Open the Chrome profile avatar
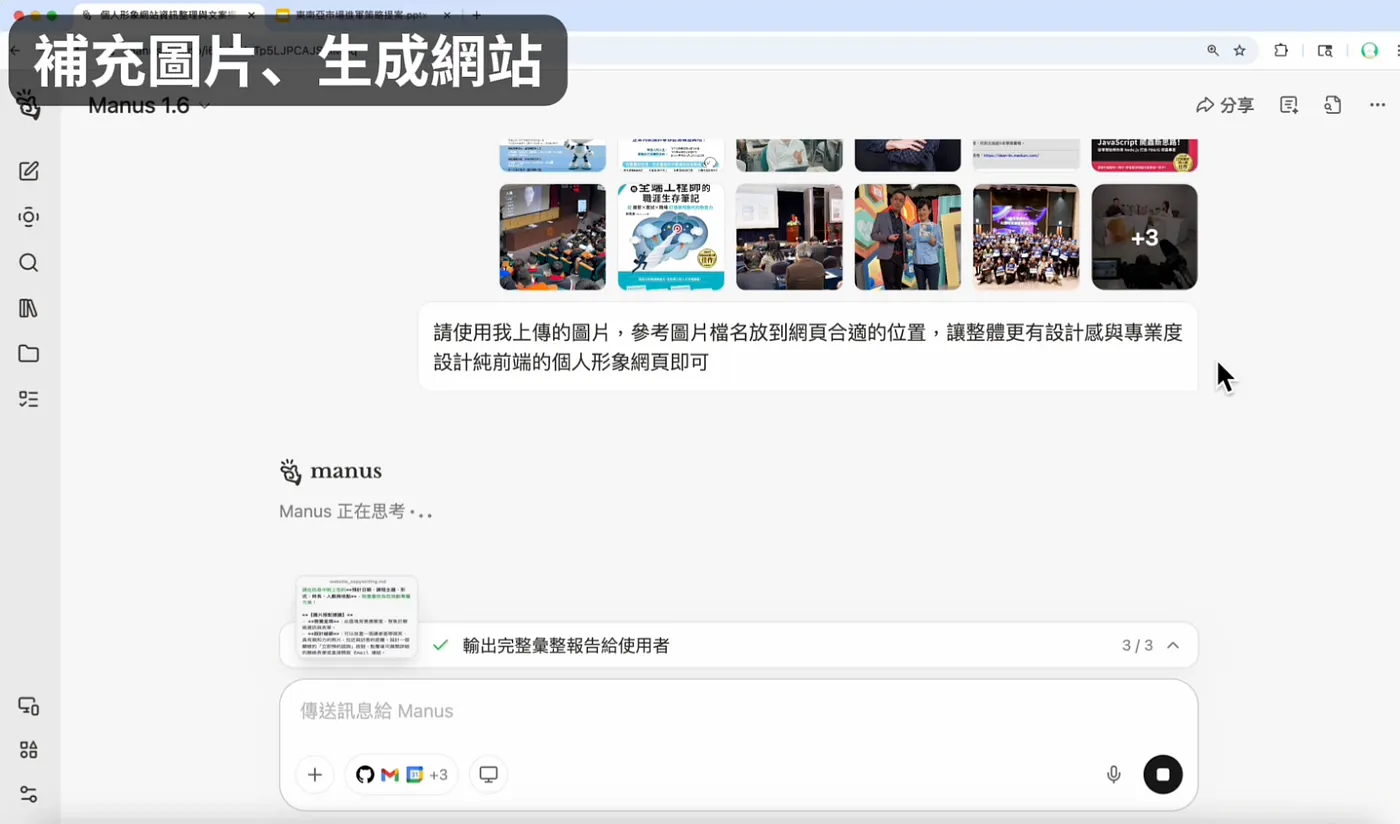Screen dimensions: 1400x824 [1370, 50]
